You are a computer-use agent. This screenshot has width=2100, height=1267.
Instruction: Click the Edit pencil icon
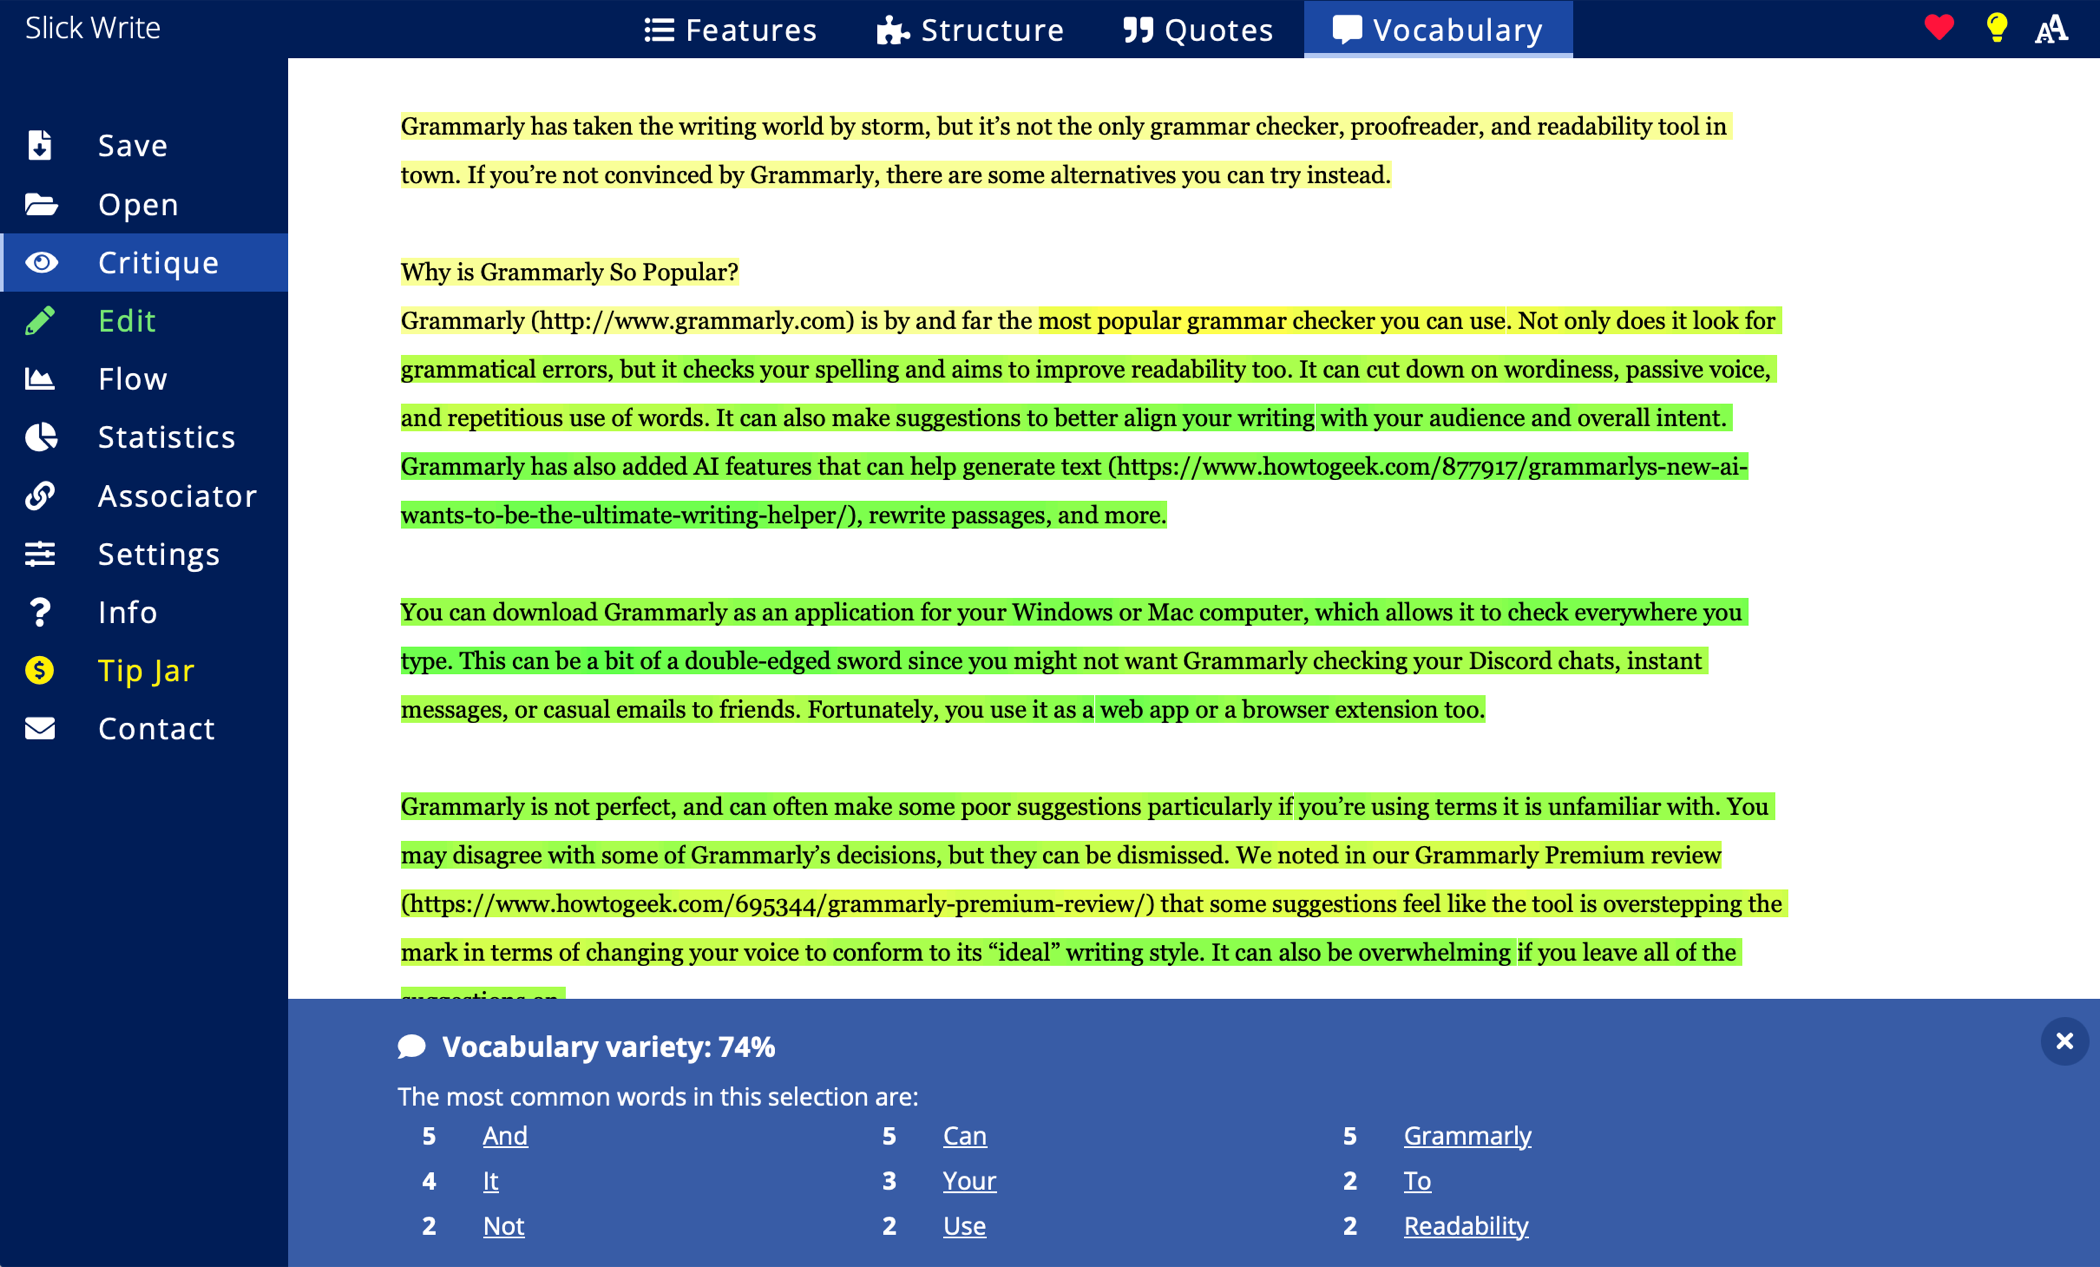[x=40, y=321]
